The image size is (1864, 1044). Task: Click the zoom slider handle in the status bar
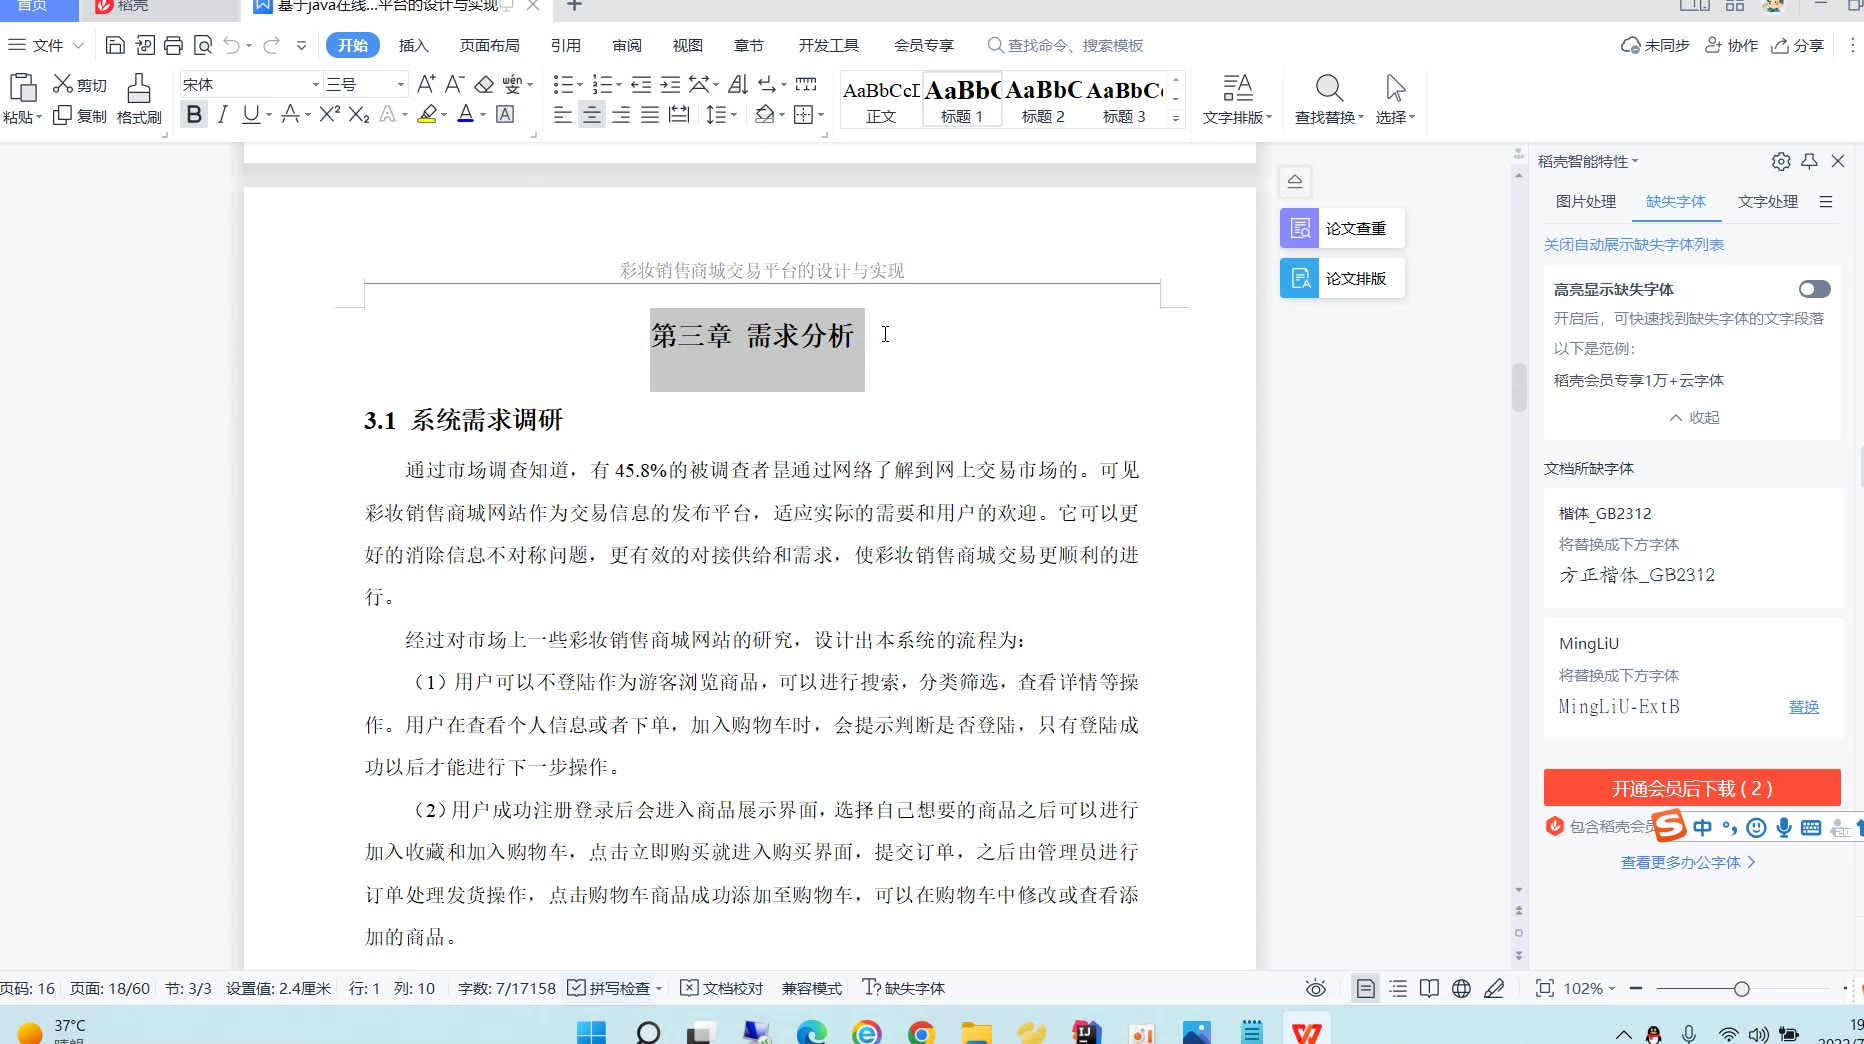click(1741, 988)
